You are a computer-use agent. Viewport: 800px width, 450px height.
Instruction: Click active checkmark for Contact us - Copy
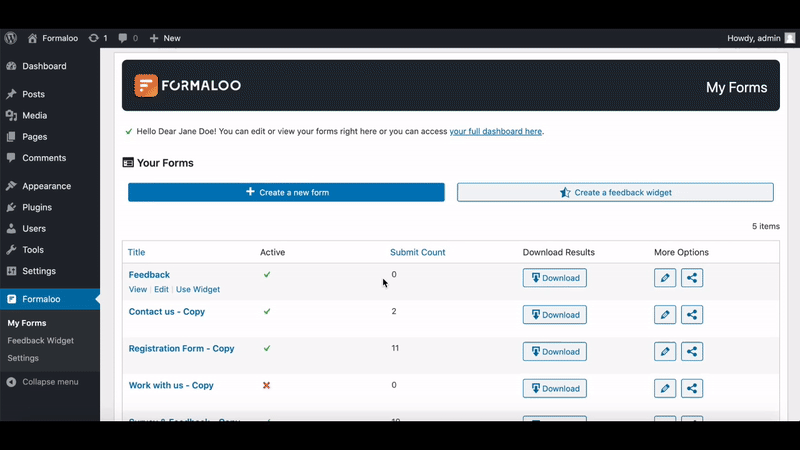(267, 311)
